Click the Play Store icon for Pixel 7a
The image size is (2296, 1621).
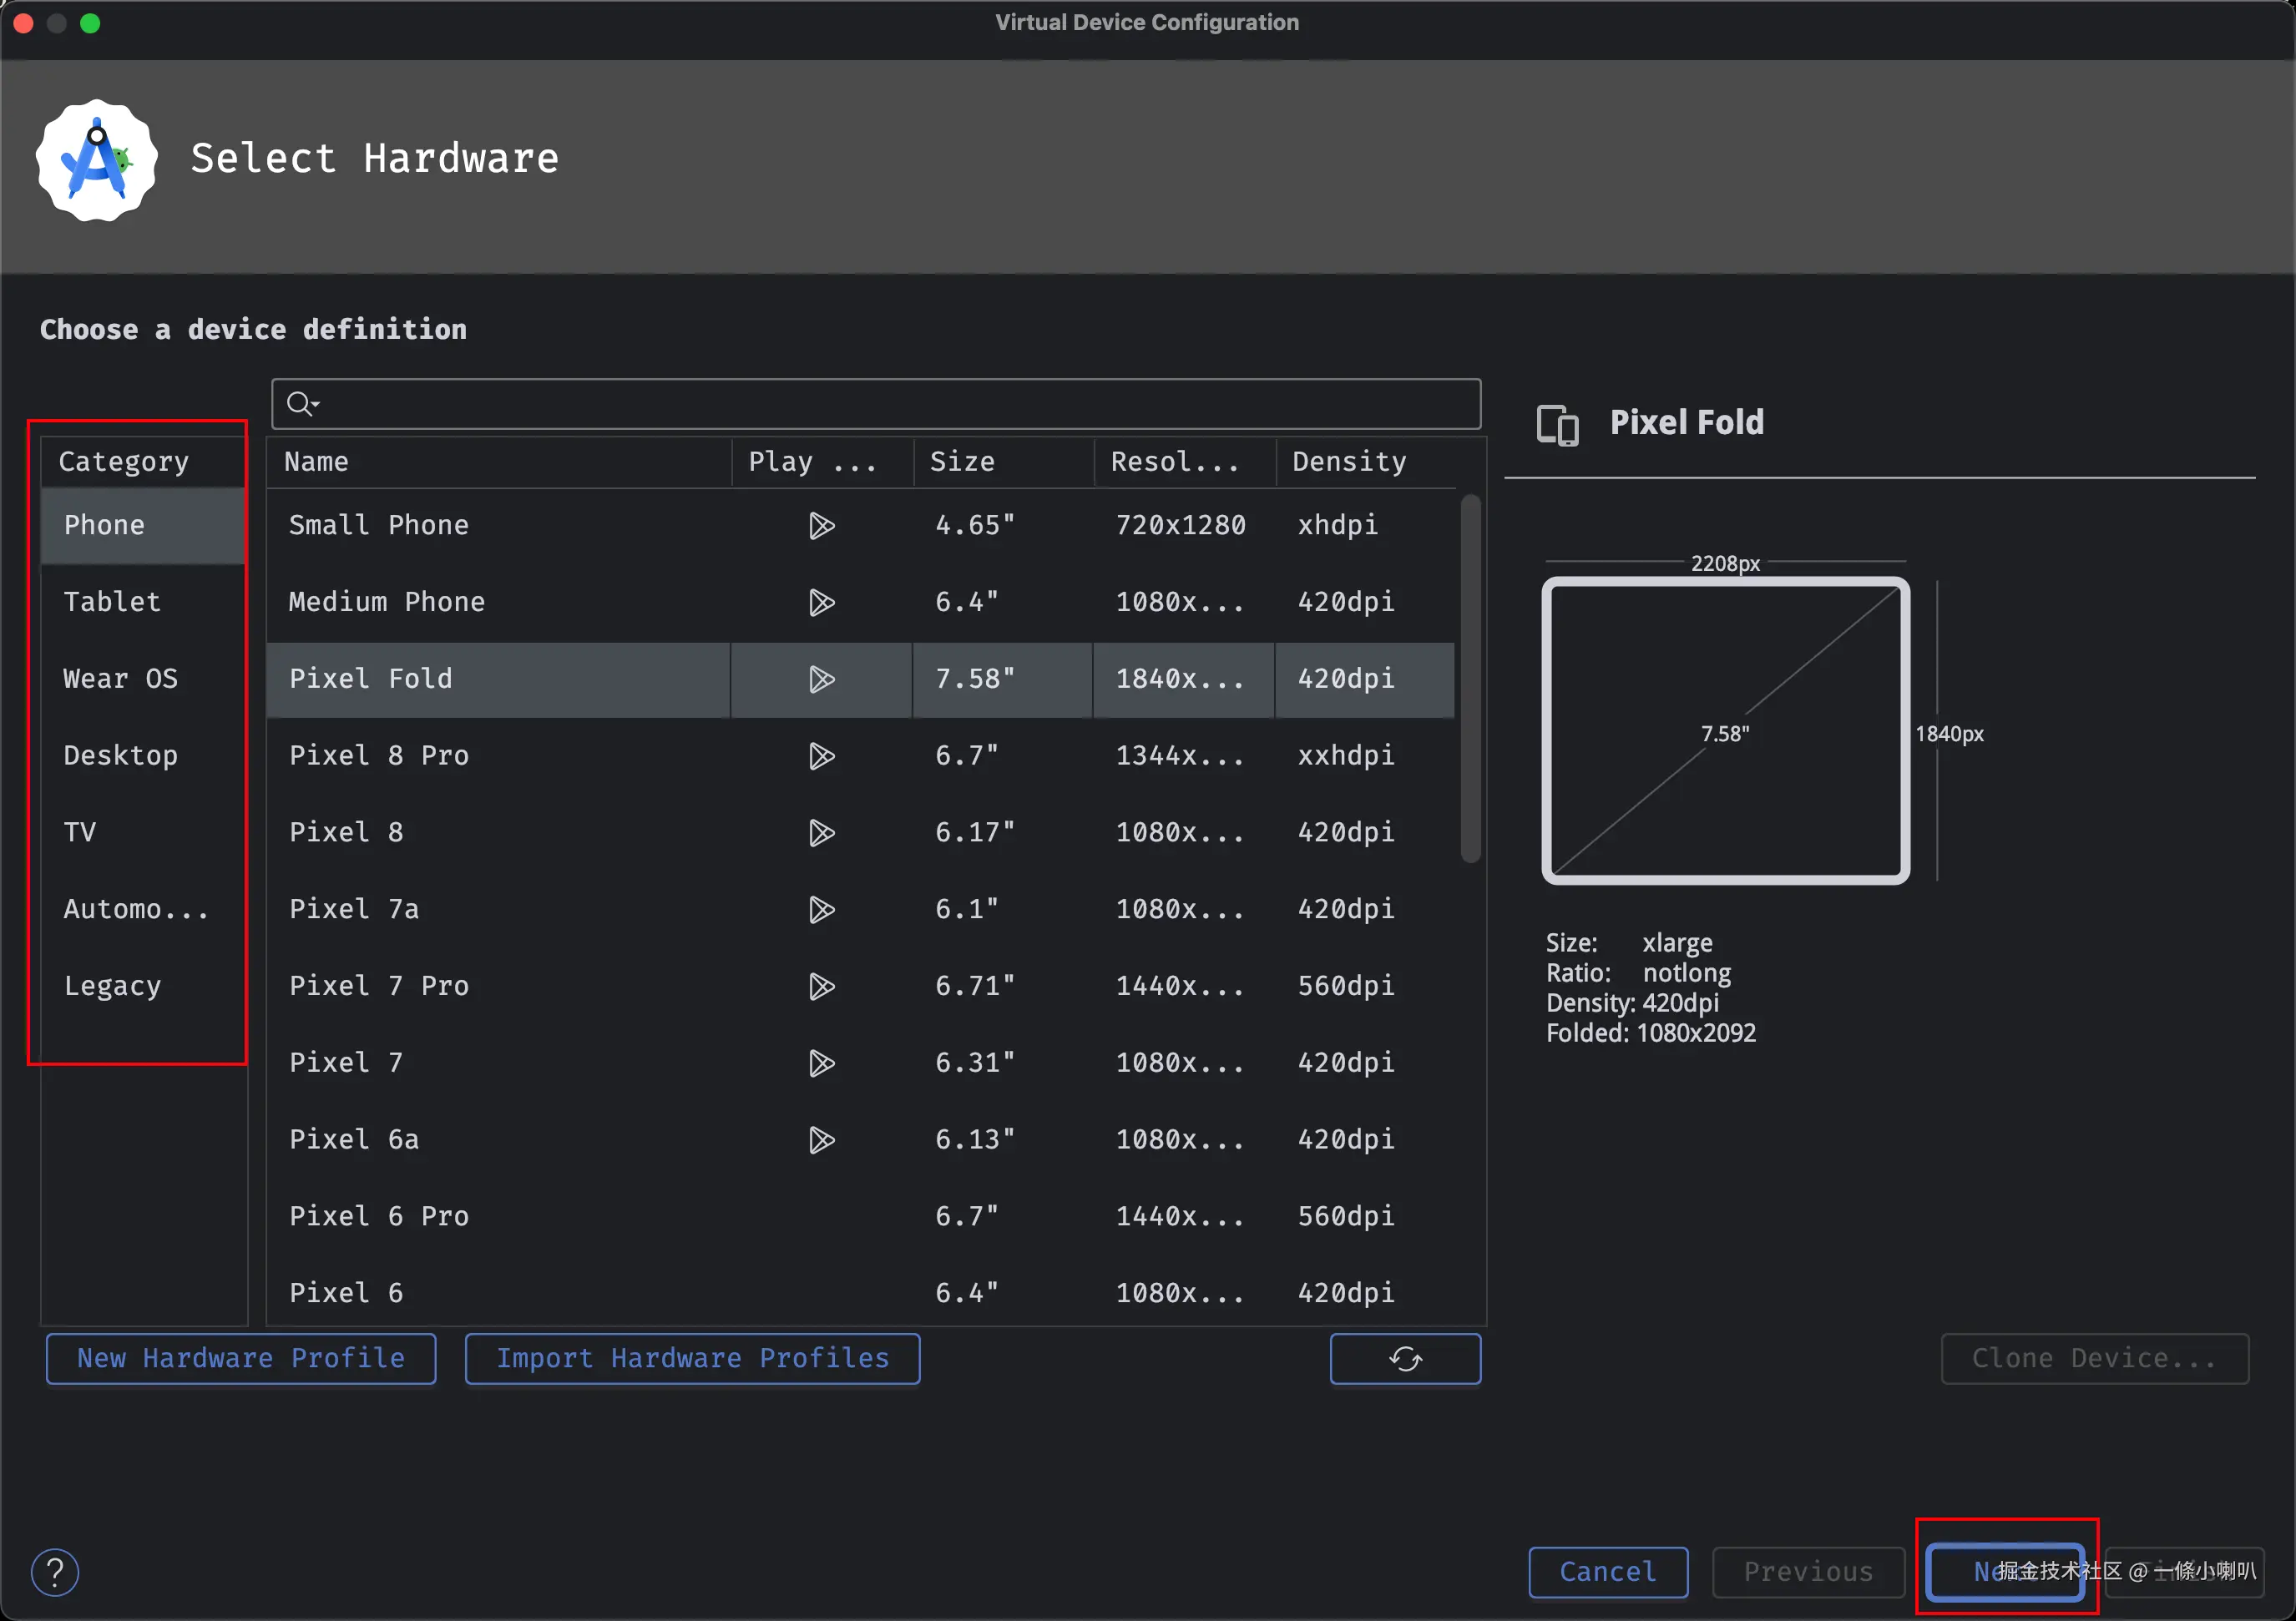pos(821,909)
